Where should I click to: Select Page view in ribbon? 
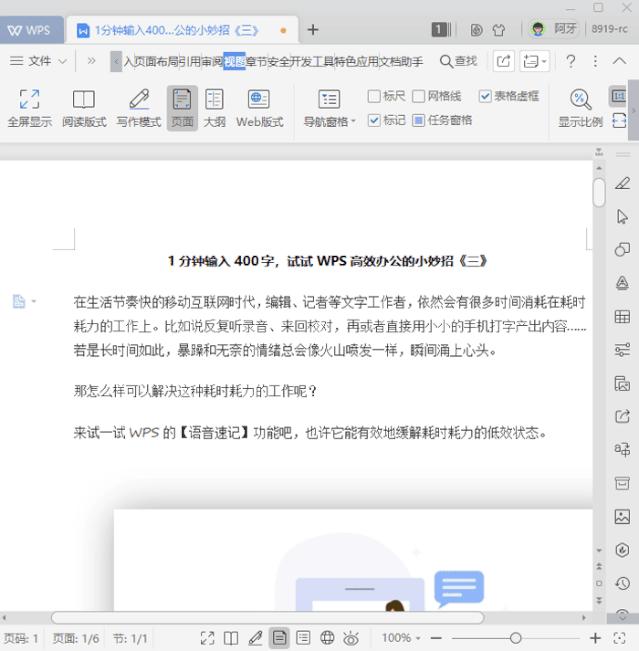click(x=182, y=108)
